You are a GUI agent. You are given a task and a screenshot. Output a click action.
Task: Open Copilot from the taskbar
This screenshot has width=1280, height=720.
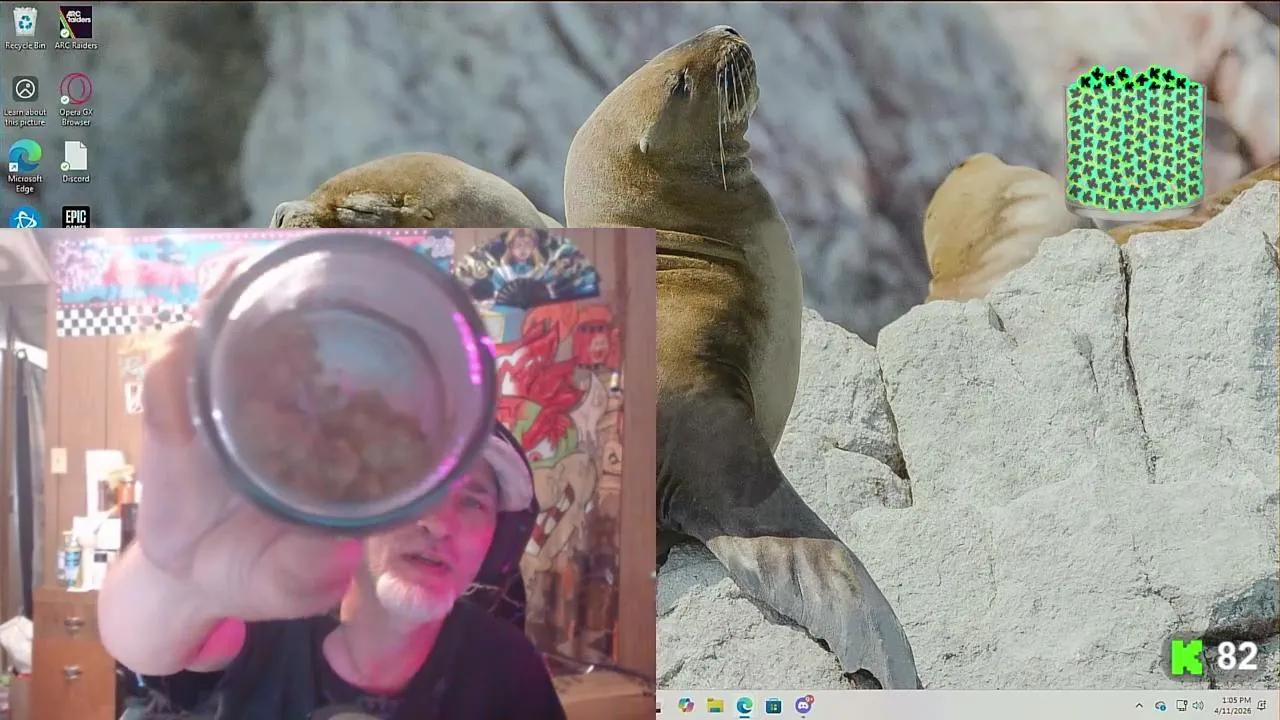[686, 705]
